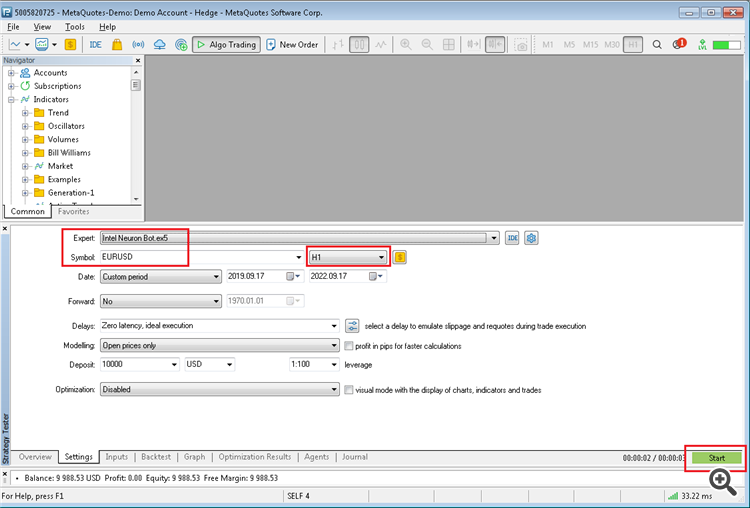
Task: Open expert settings gear beside Expert field
Action: coord(531,238)
